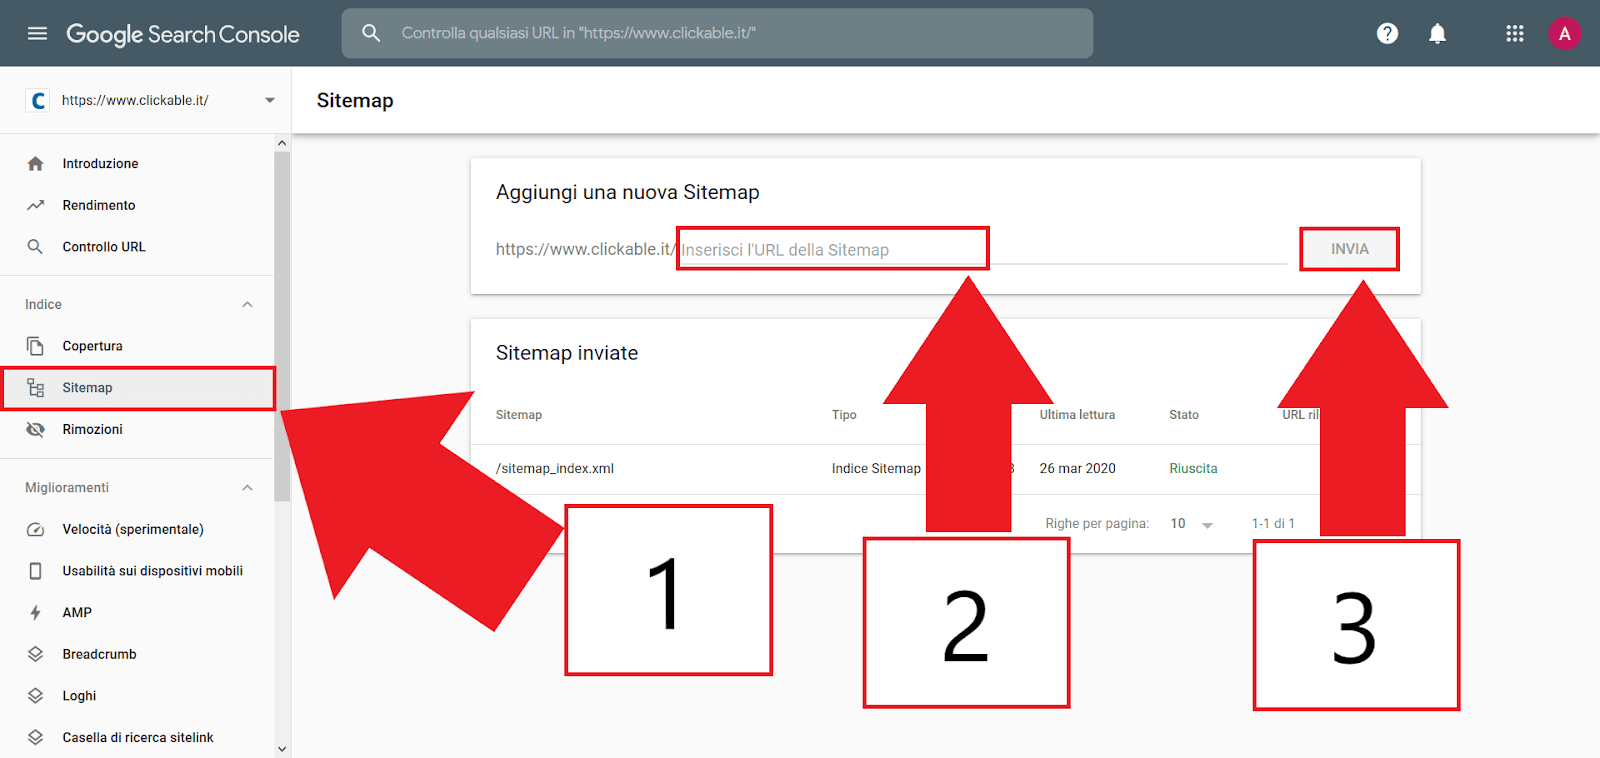This screenshot has width=1600, height=758.
Task: Click the sidebar scrollbar thumb
Action: tap(282, 326)
